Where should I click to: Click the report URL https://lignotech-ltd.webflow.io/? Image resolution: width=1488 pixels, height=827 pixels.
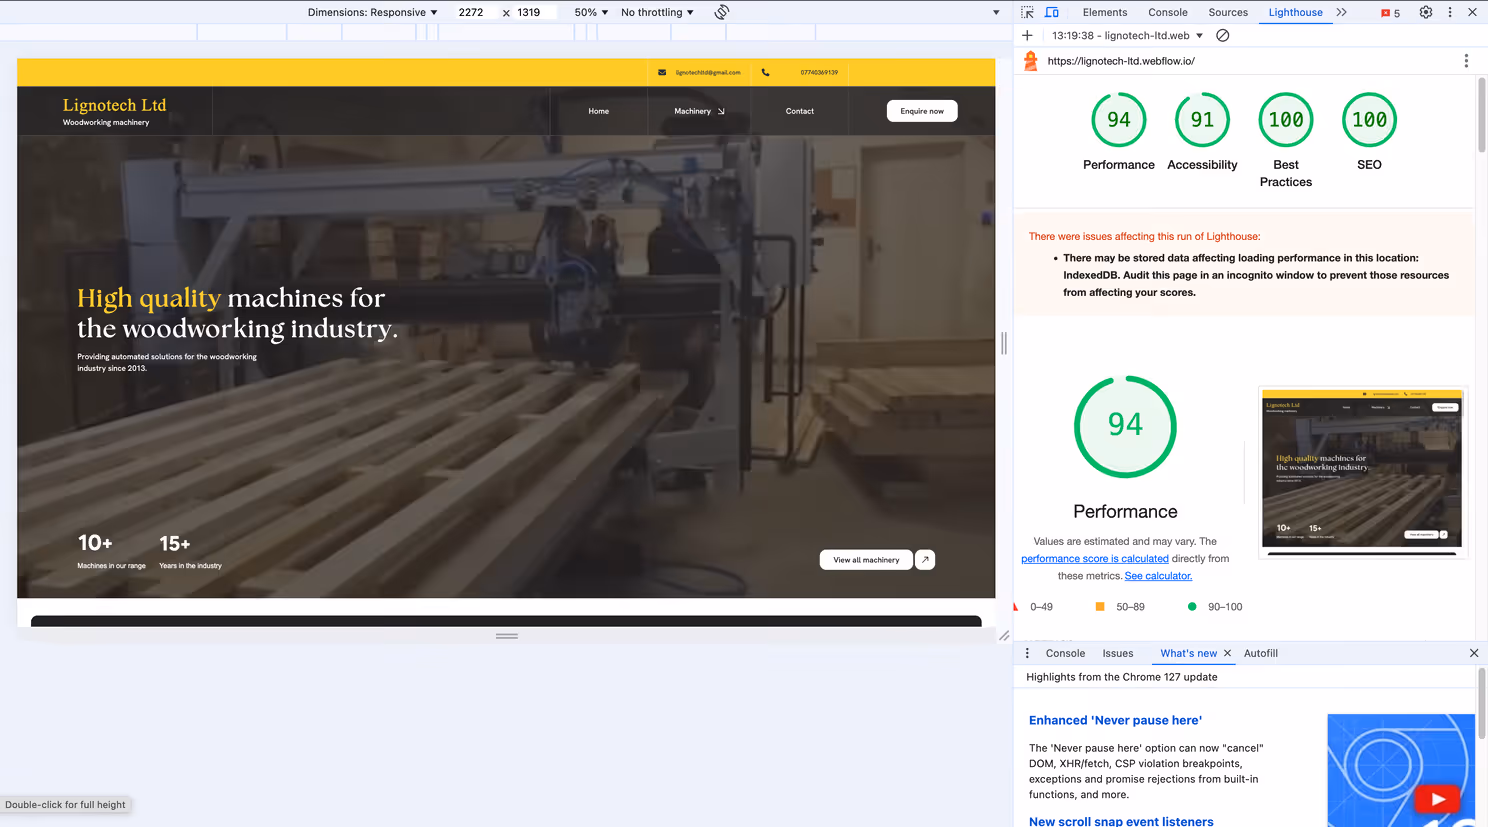coord(1121,61)
